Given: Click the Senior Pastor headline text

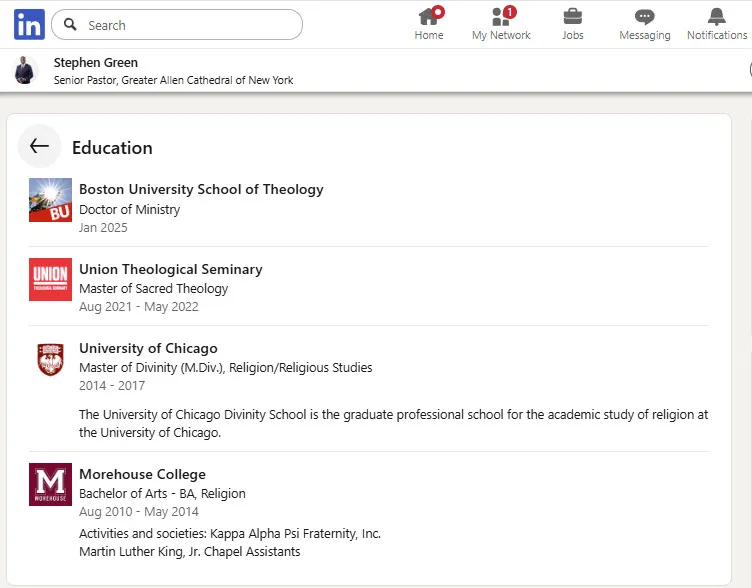Looking at the screenshot, I should [x=174, y=80].
